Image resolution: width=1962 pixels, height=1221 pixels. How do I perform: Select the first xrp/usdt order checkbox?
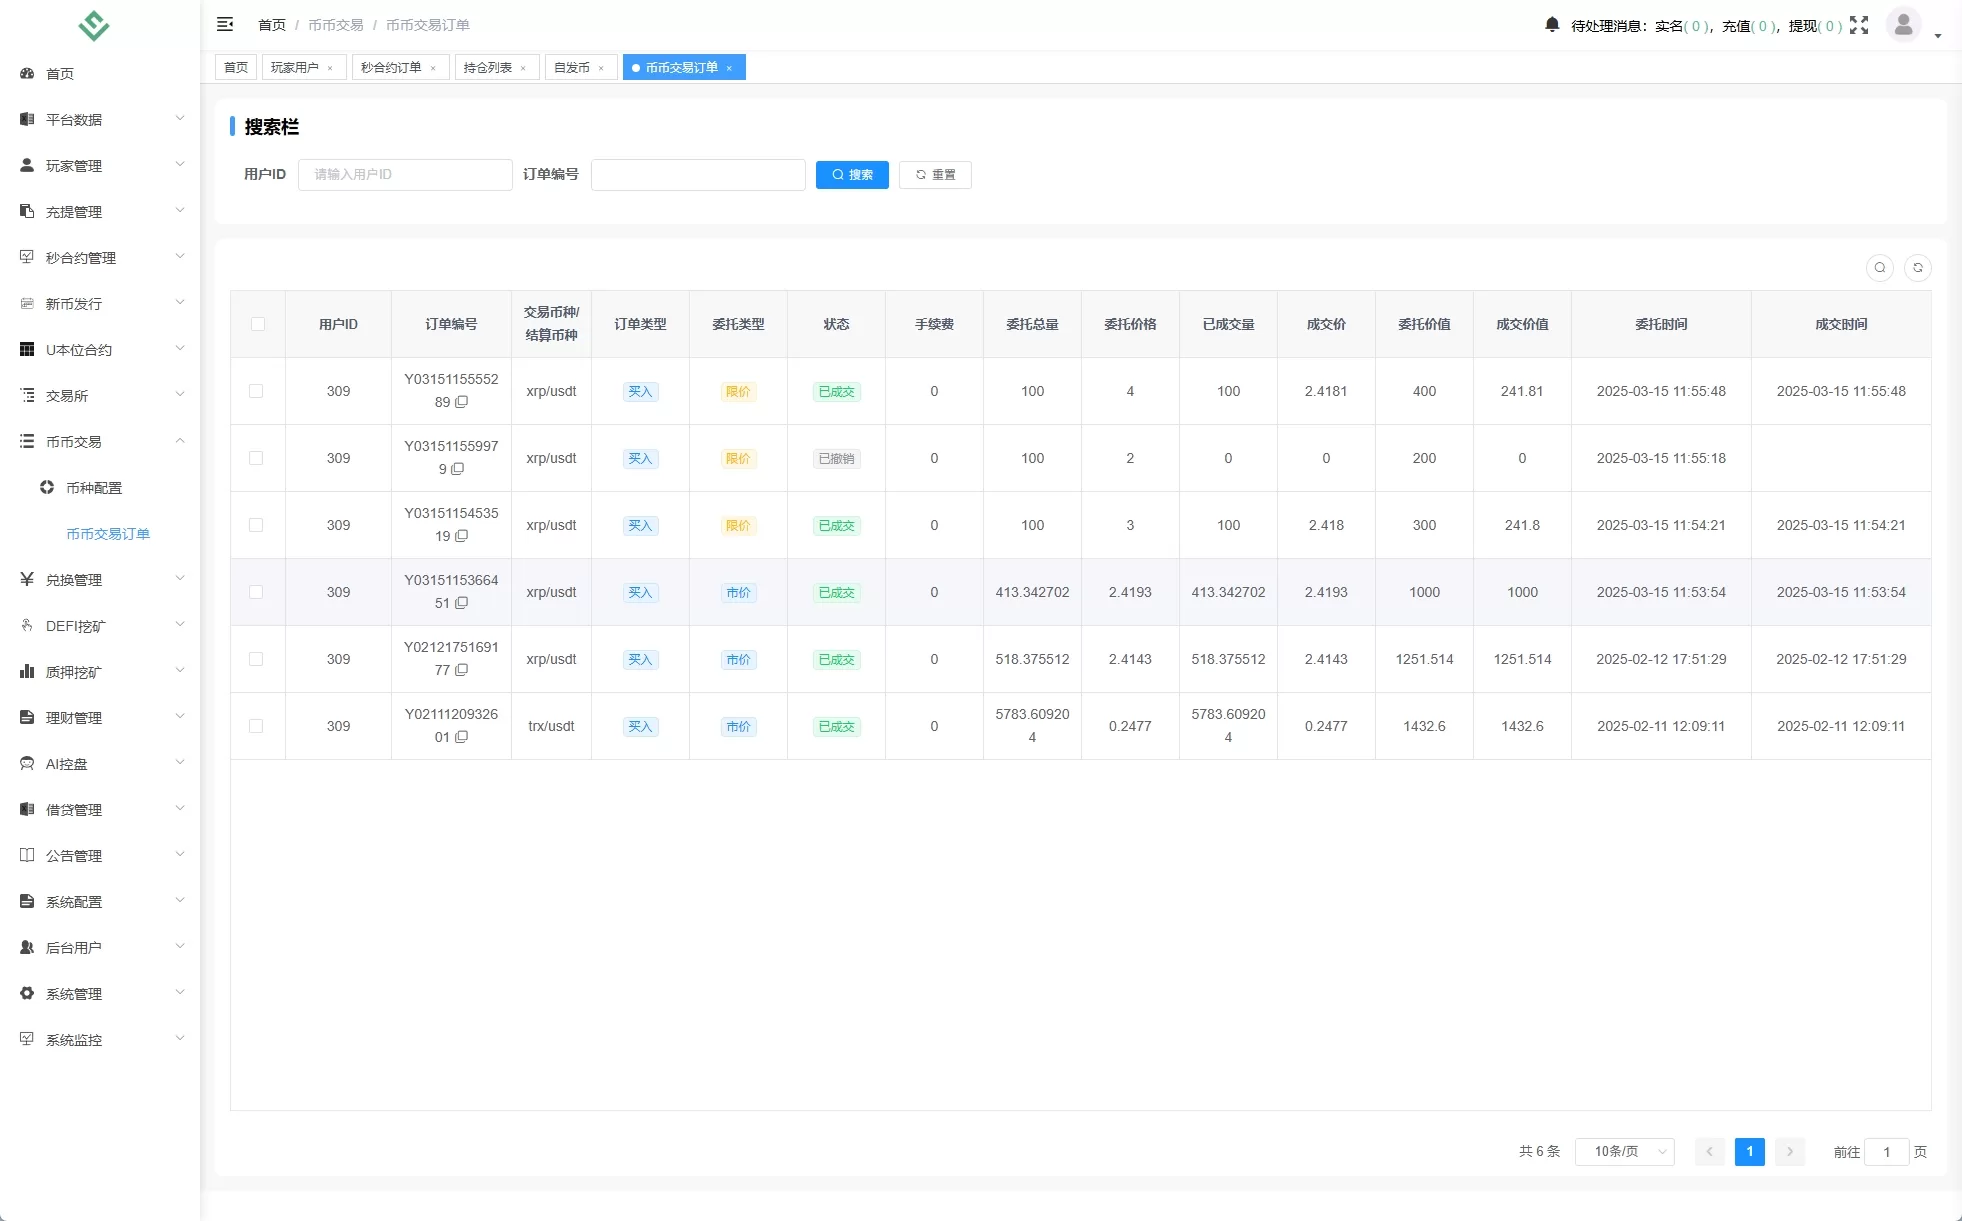click(x=256, y=391)
